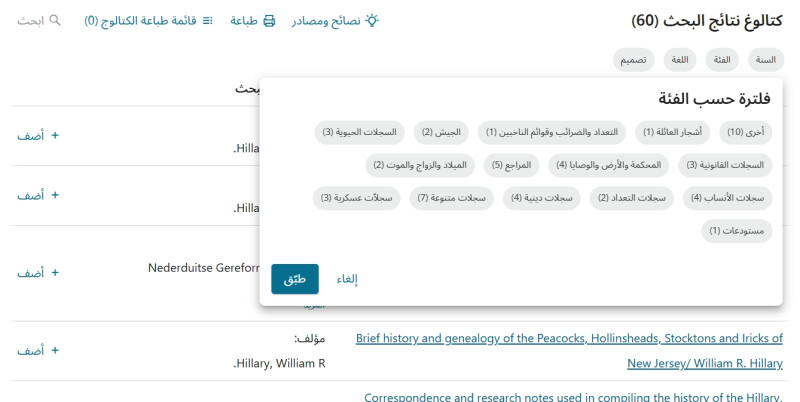Open the السنة filter dropdown
Image resolution: width=800 pixels, height=402 pixels.
(x=765, y=60)
